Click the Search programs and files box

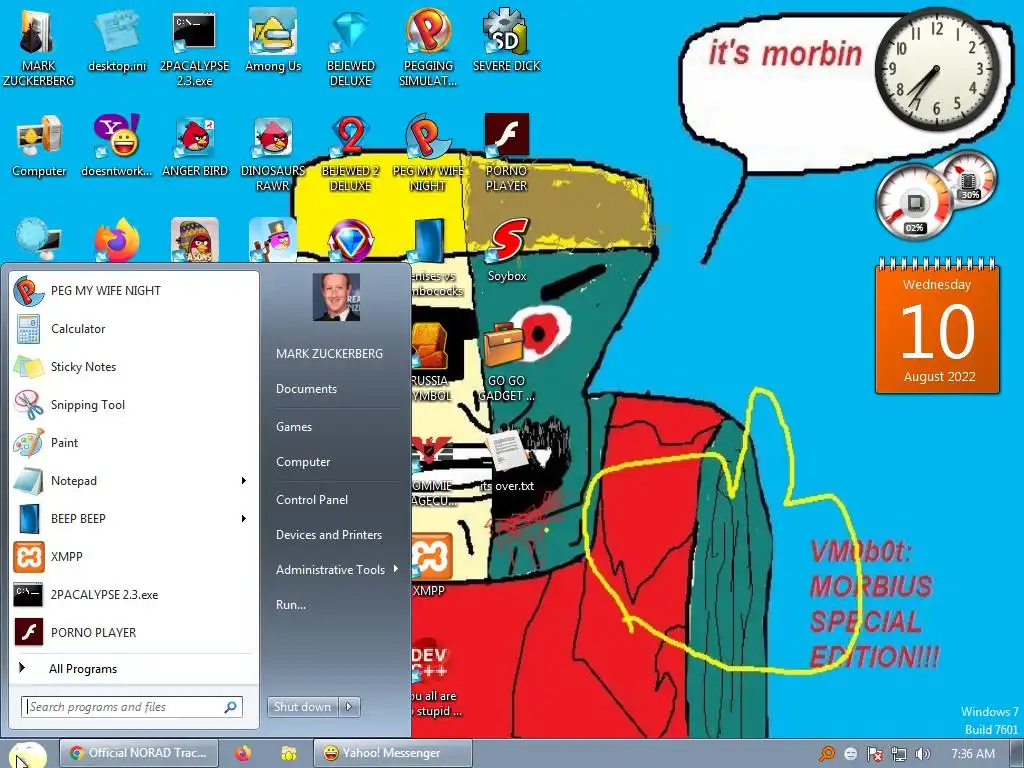tap(132, 707)
